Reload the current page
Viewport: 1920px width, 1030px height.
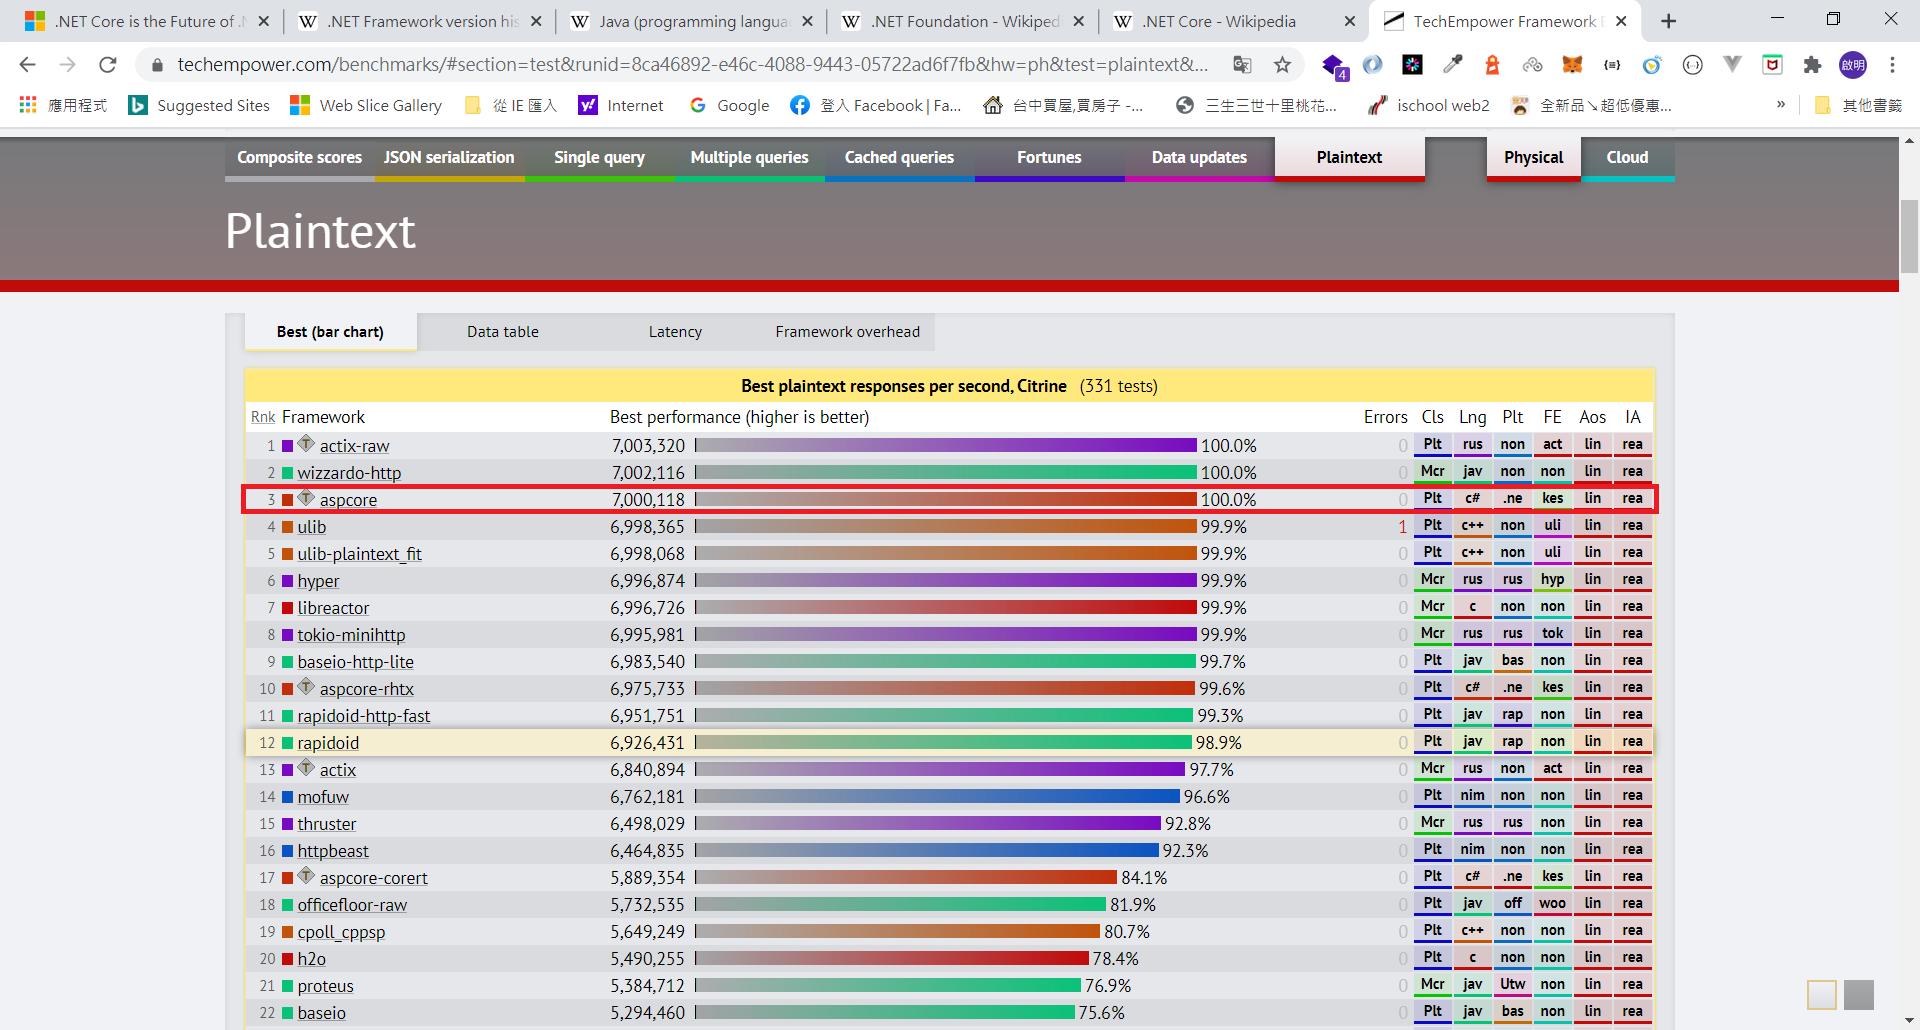[x=107, y=65]
